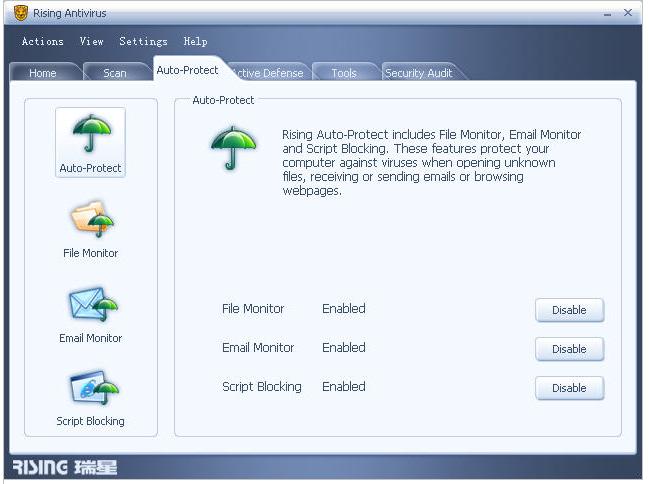Switch to the Active Defense tab
The height and width of the screenshot is (484, 649).
tap(269, 73)
